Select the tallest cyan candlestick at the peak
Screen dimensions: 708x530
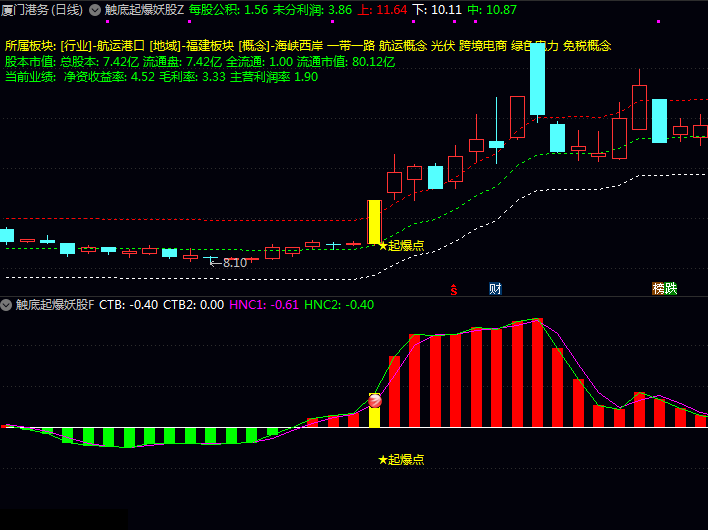pyautogui.click(x=537, y=79)
